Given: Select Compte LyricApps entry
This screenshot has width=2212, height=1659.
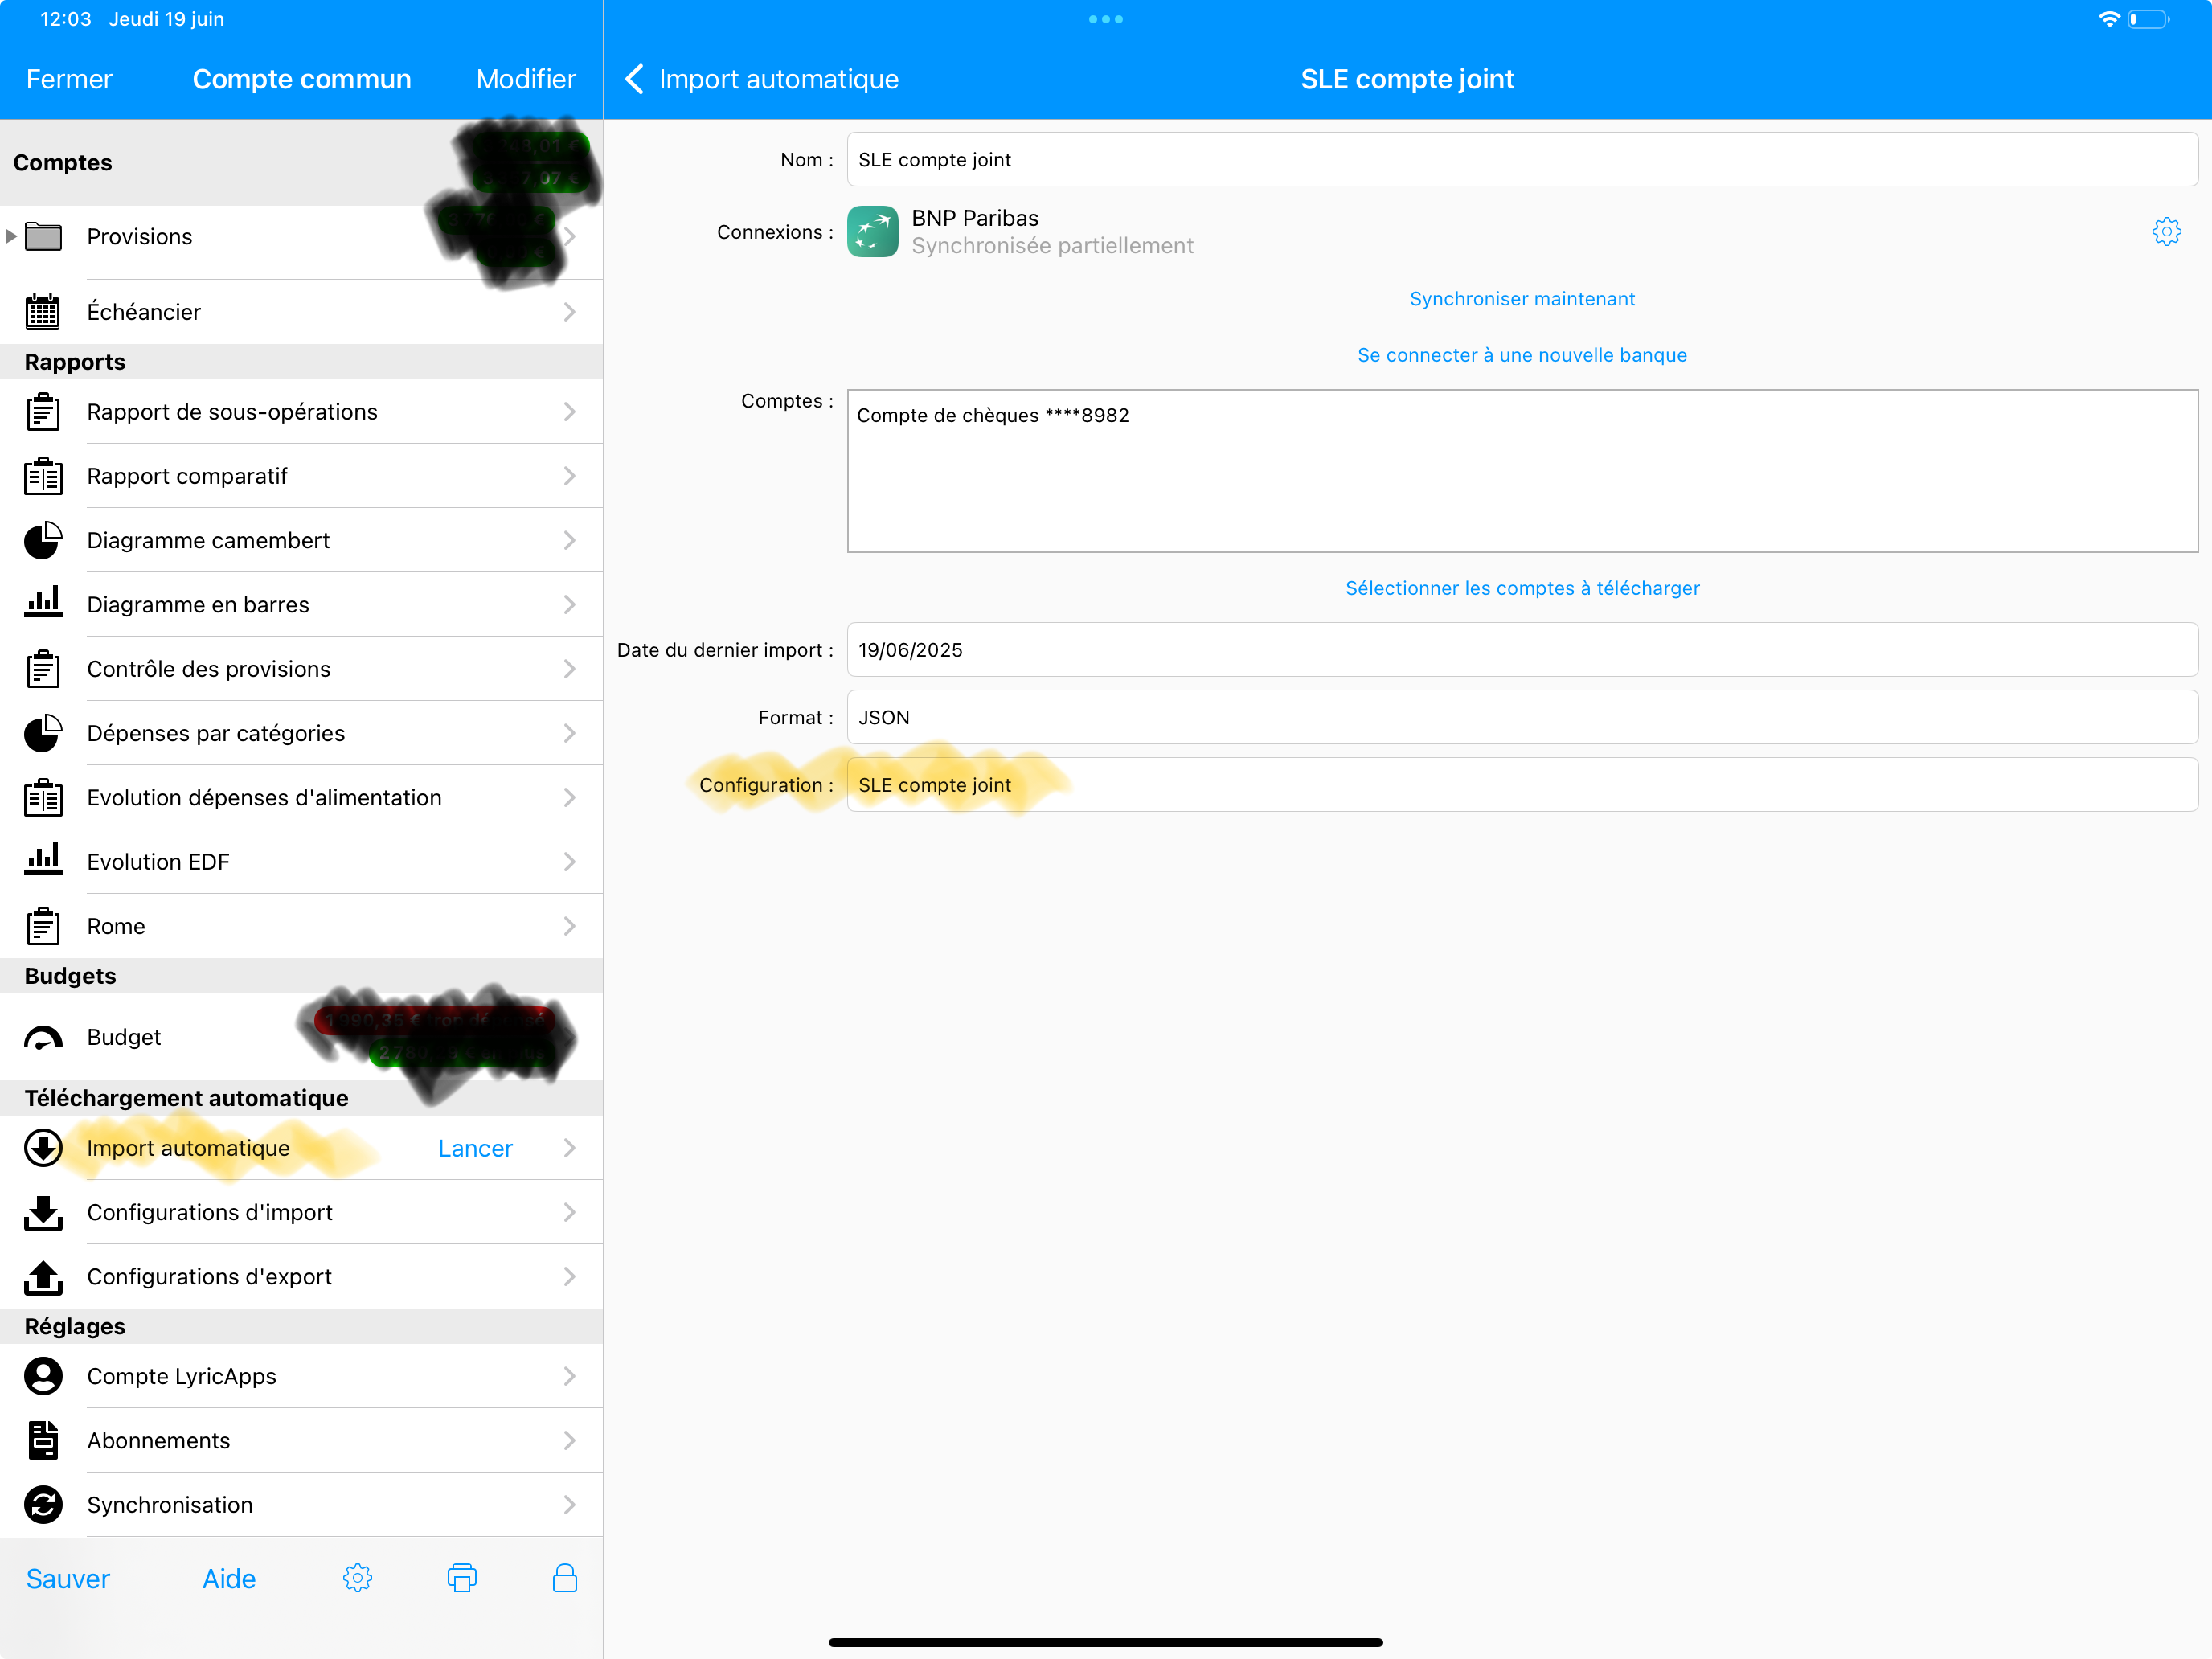Looking at the screenshot, I should [301, 1376].
